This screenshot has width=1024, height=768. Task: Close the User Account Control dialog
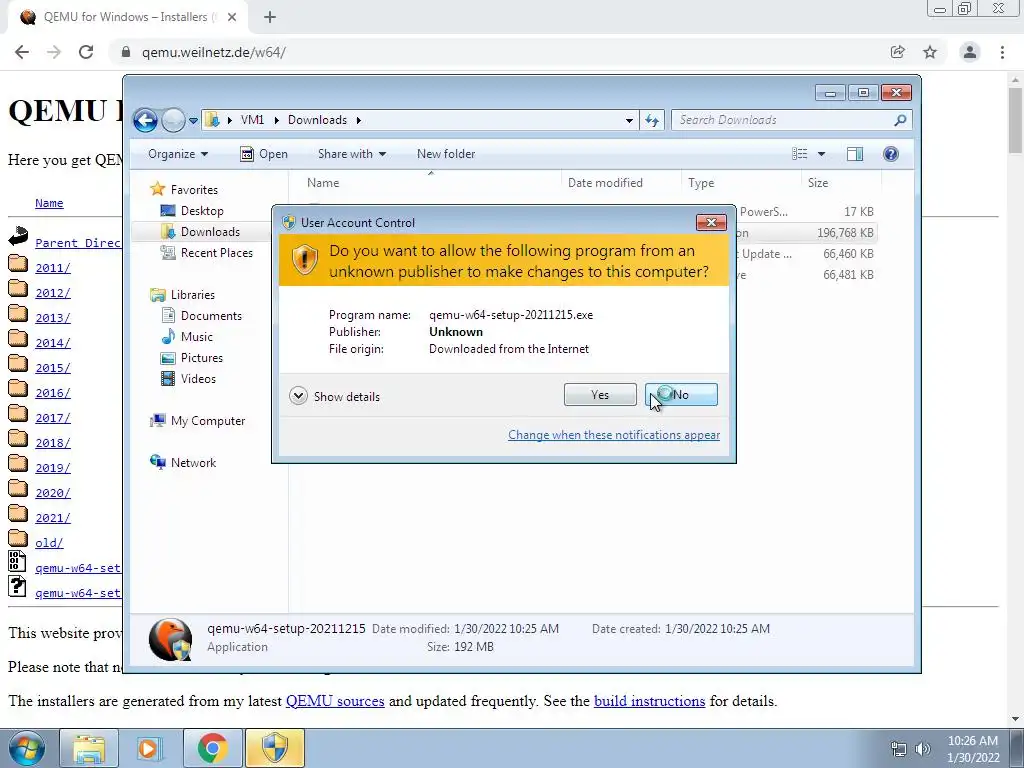coord(711,223)
